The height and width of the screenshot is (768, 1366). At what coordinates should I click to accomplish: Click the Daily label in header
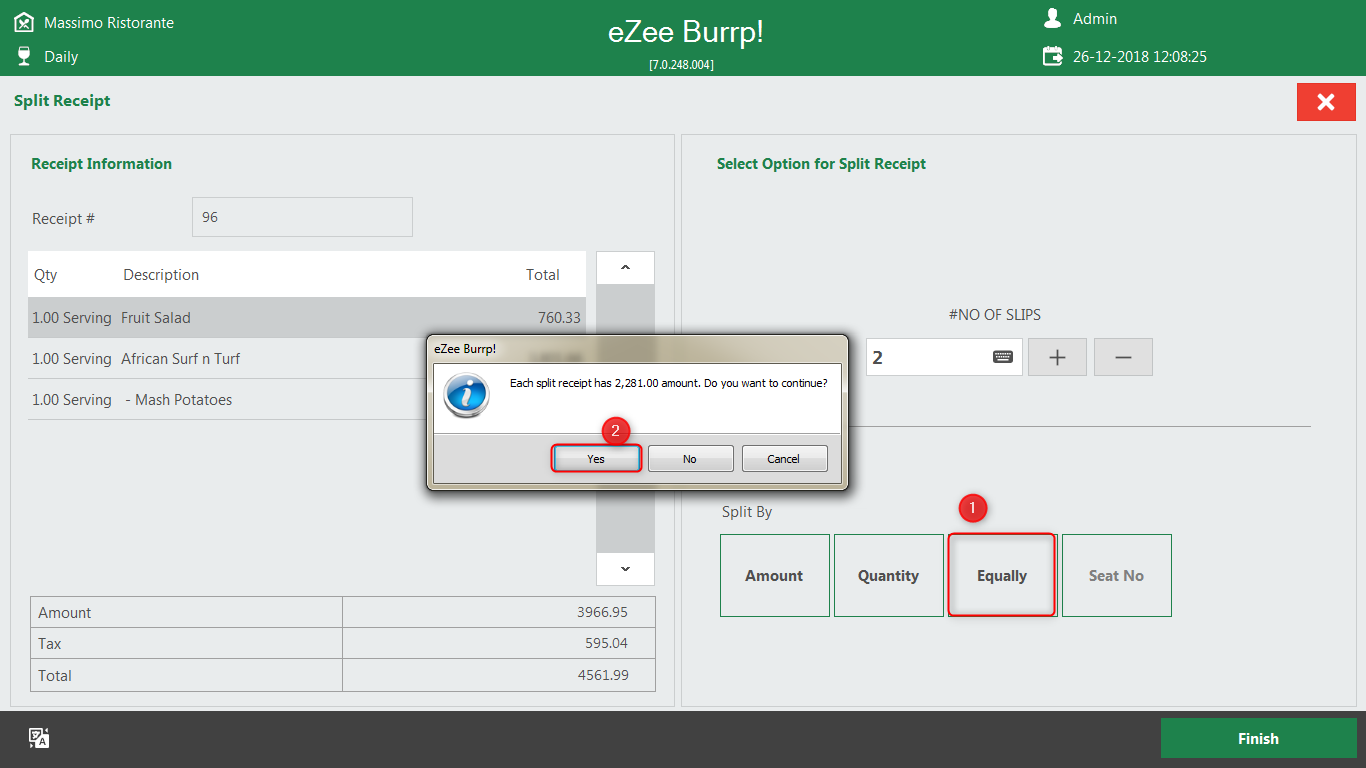[61, 57]
